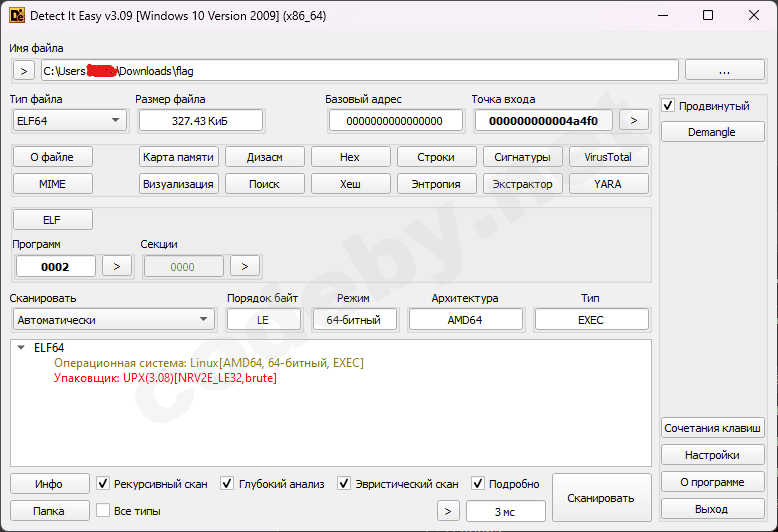Image resolution: width=778 pixels, height=532 pixels.
Task: Toggle the Продвинутый checkbox
Action: click(668, 106)
